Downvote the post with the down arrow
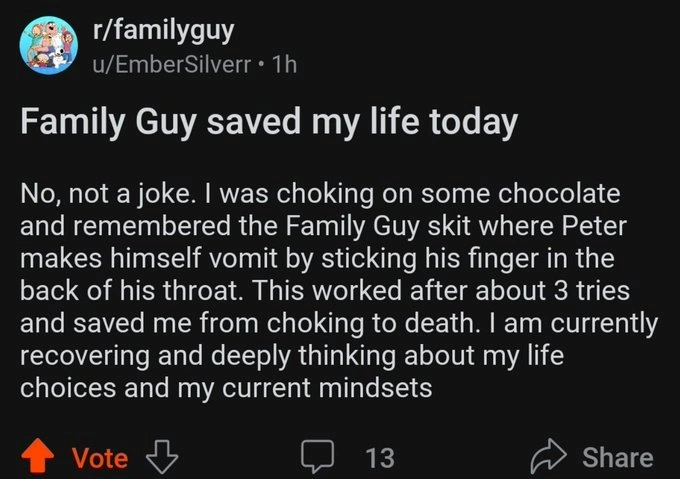 pos(160,457)
